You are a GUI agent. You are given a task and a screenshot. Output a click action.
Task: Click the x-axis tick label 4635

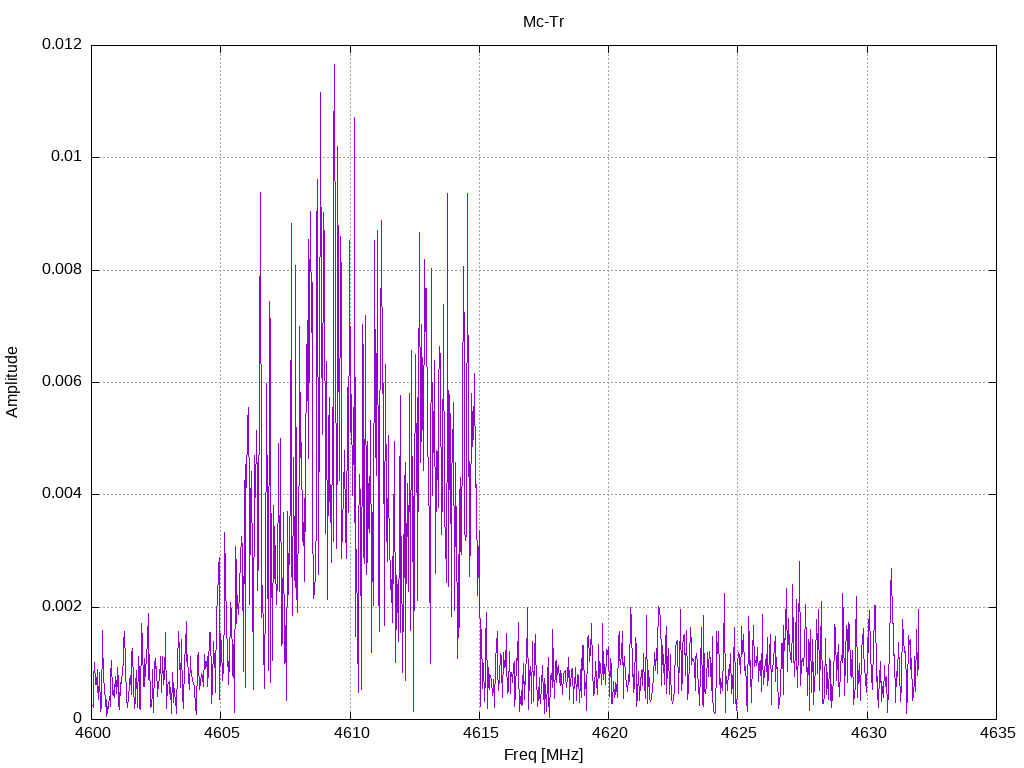[998, 733]
